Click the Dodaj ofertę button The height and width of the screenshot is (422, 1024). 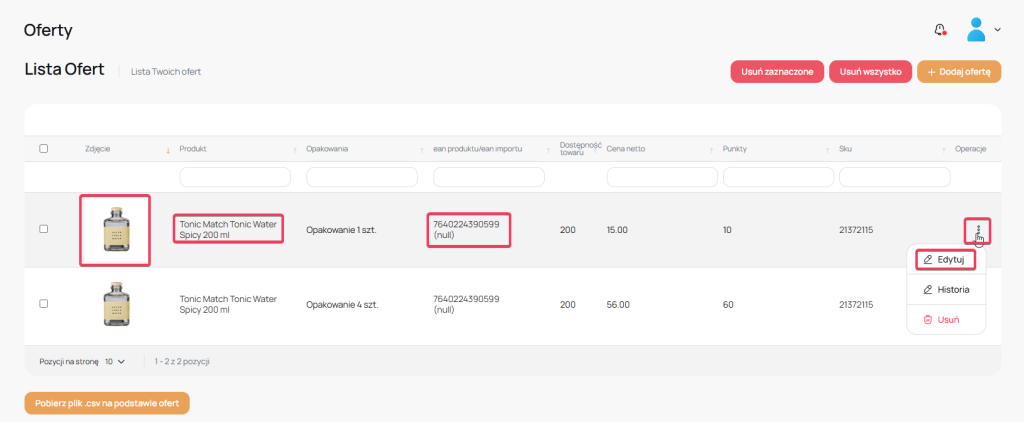(958, 72)
